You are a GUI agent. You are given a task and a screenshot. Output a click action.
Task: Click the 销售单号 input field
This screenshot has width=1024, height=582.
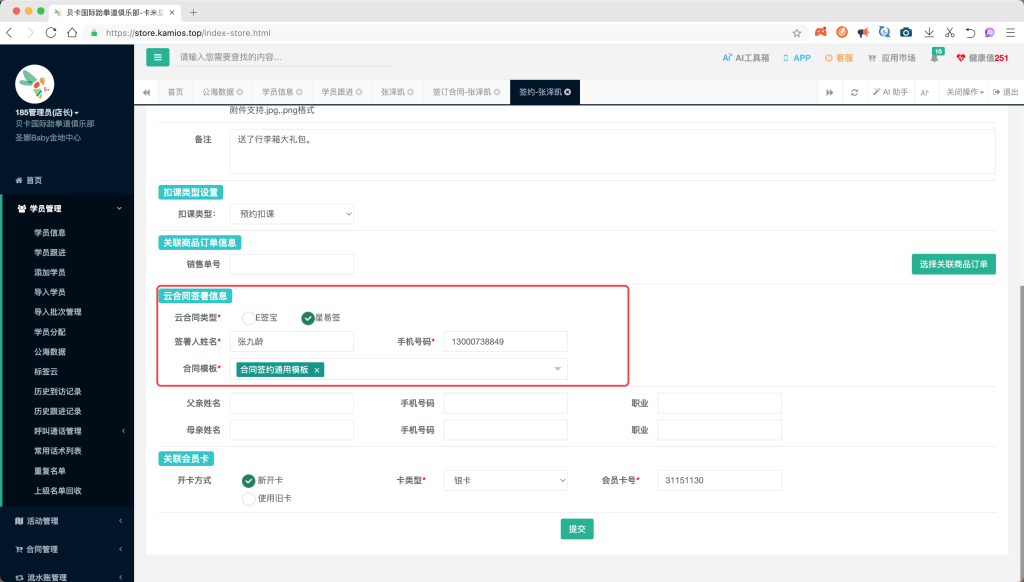coord(292,264)
